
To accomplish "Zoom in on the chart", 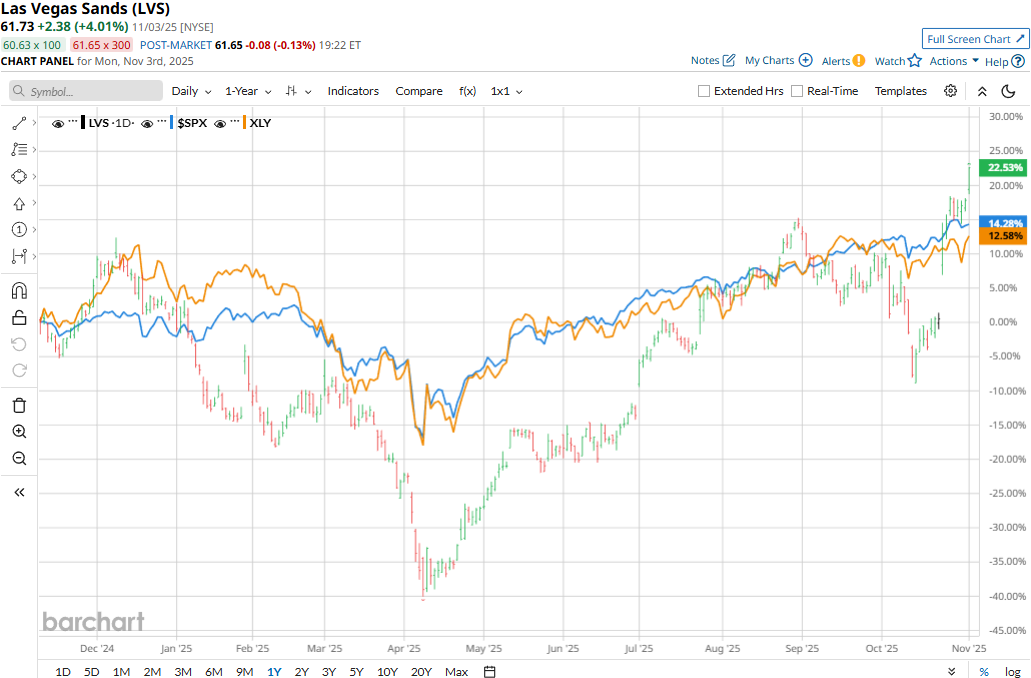I will 18,432.
